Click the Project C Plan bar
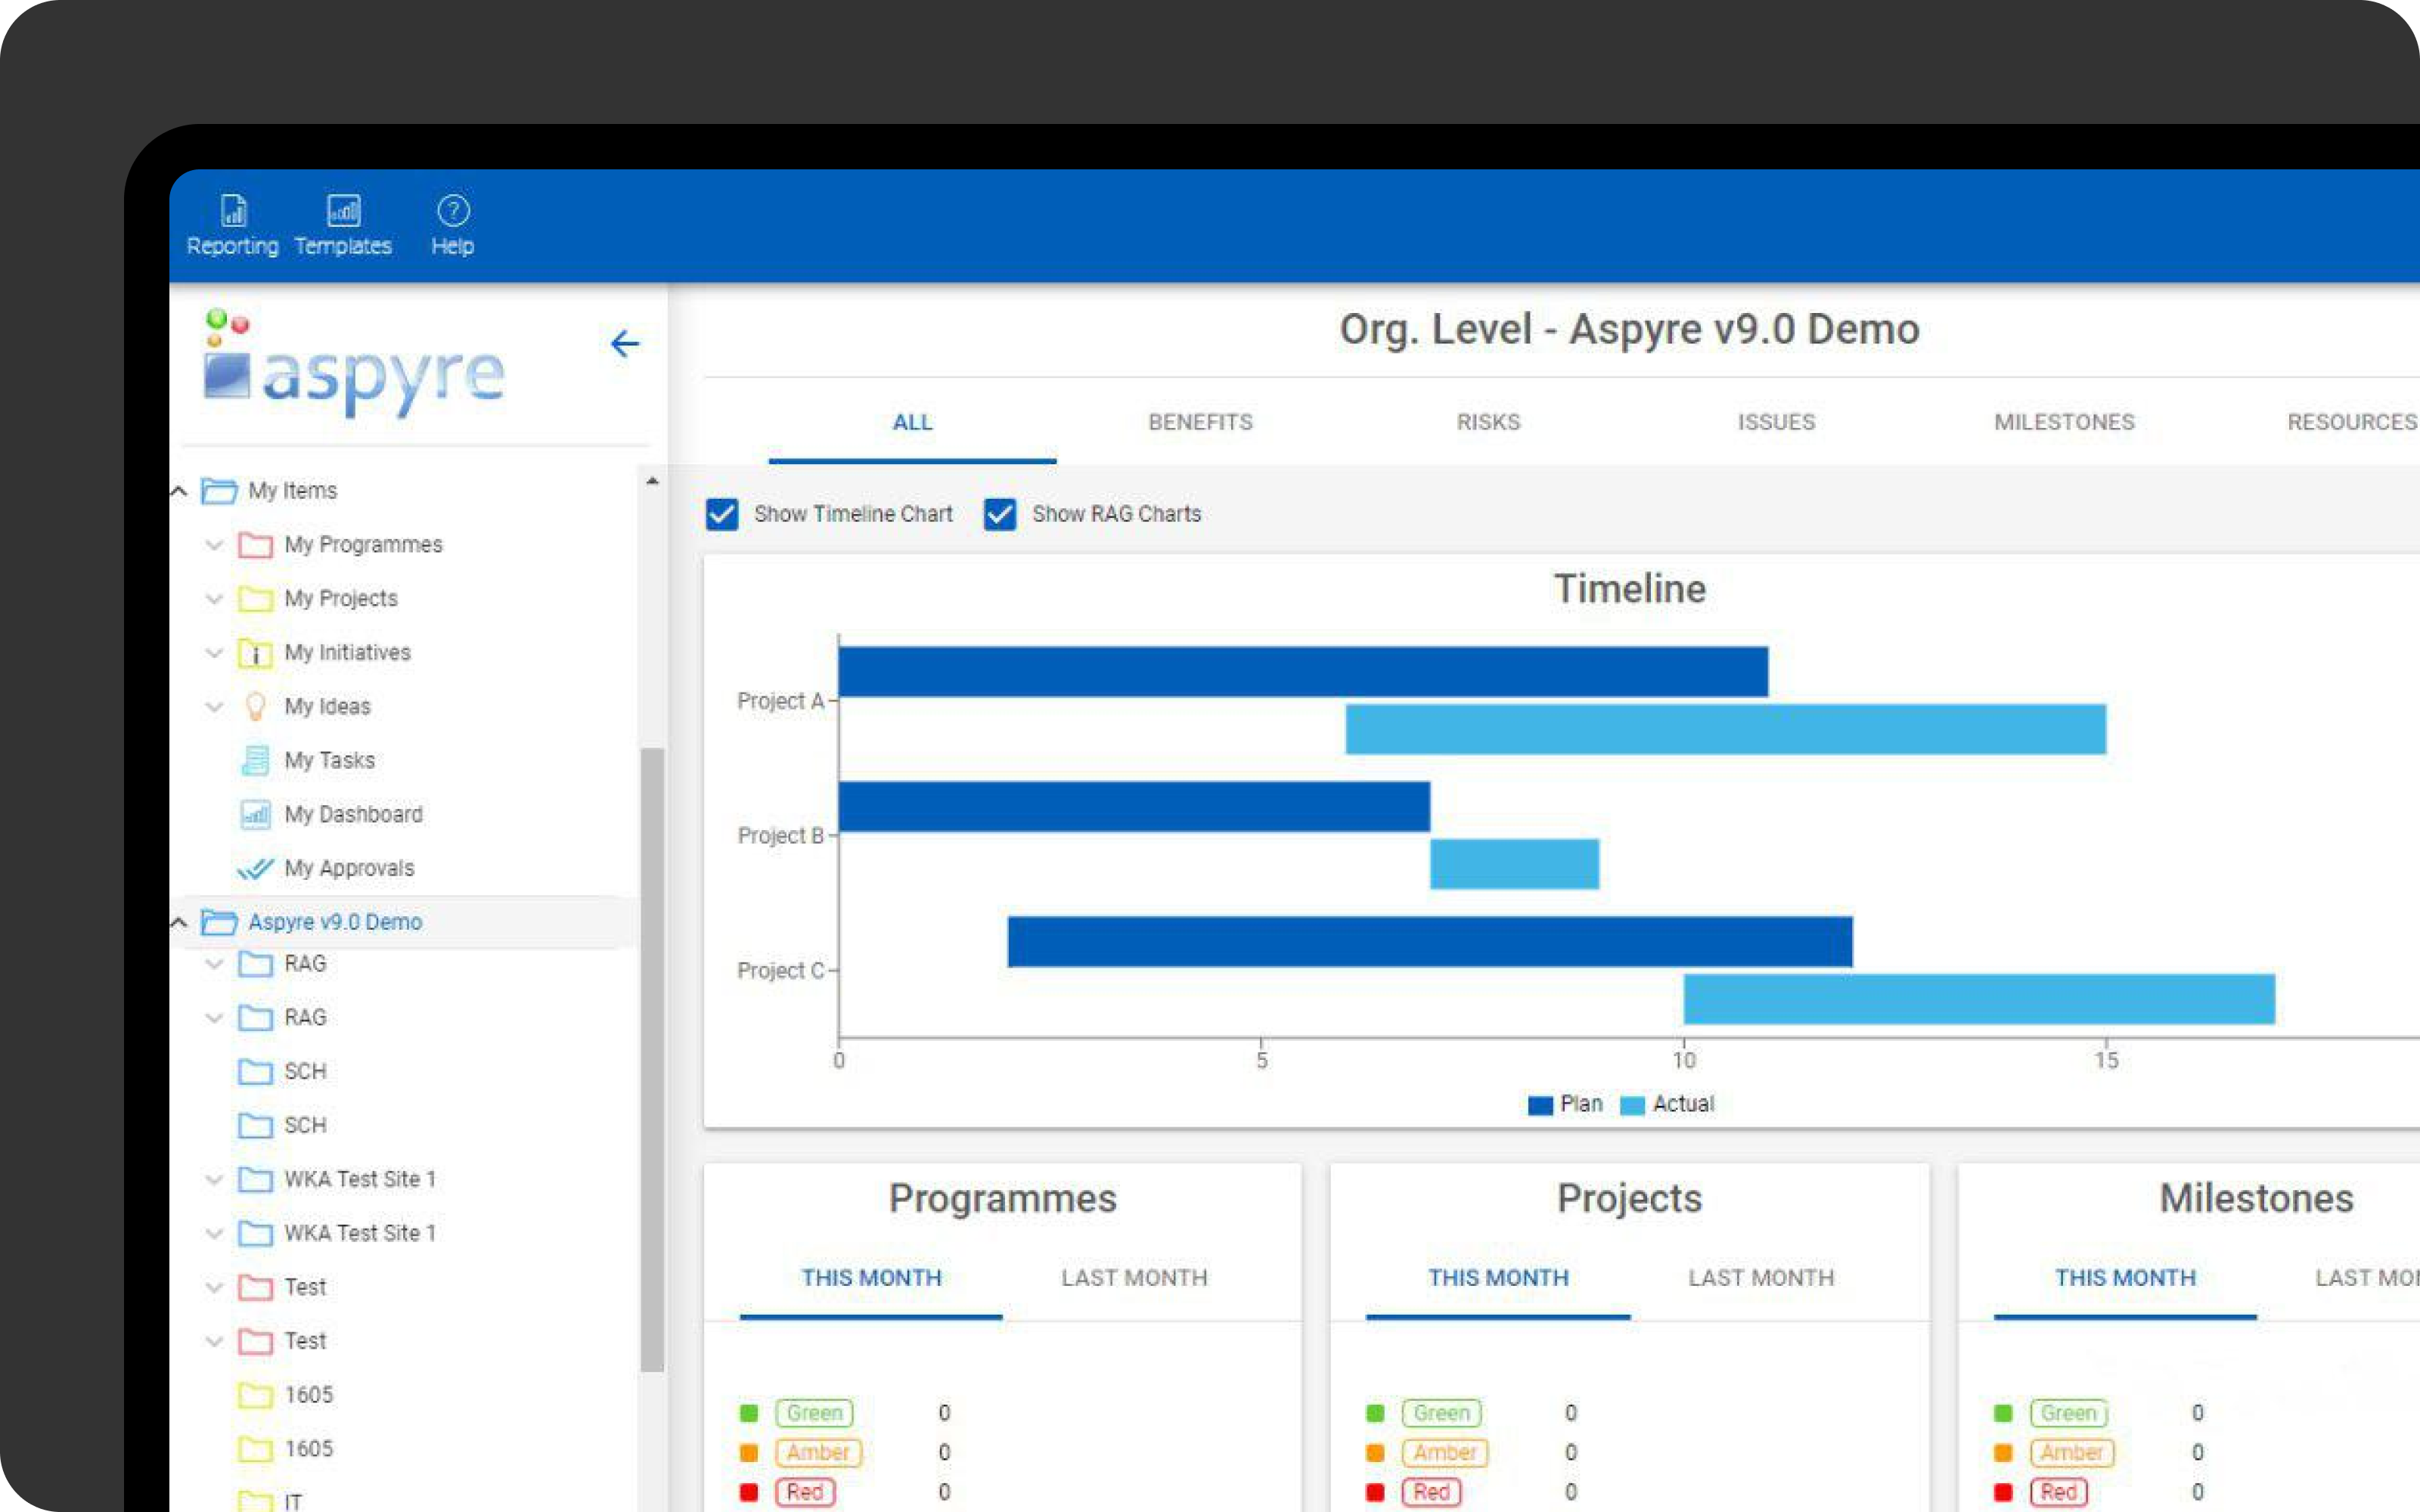Viewport: 2420px width, 1512px height. [1430, 942]
